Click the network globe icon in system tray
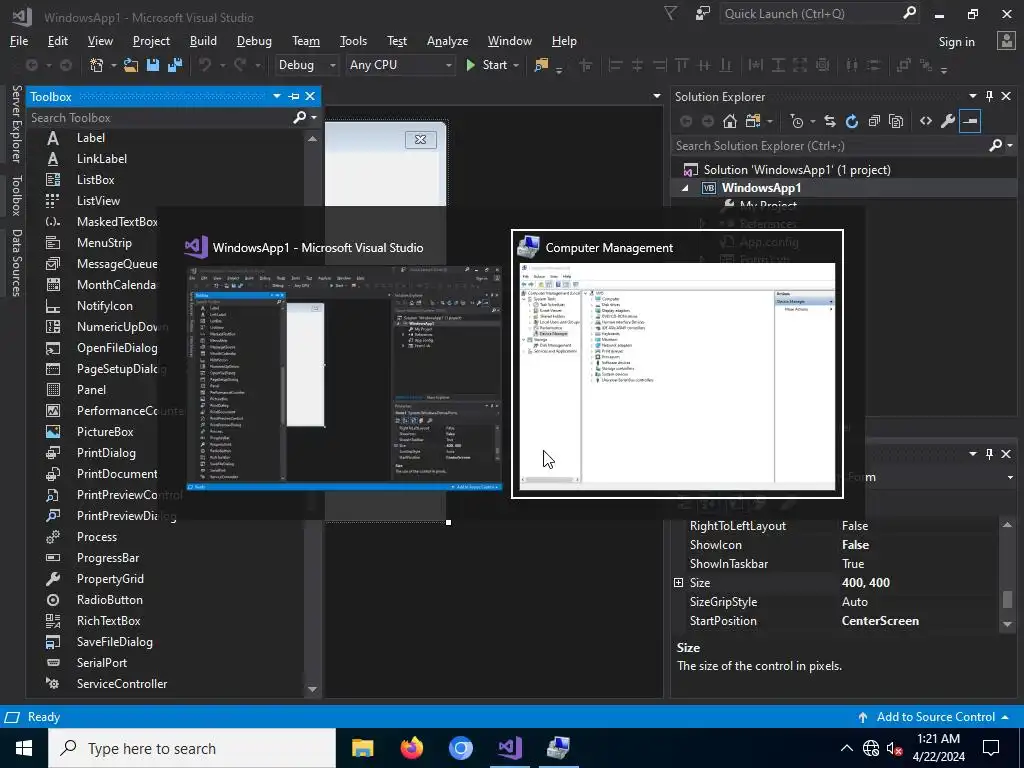This screenshot has width=1024, height=768. tap(871, 748)
